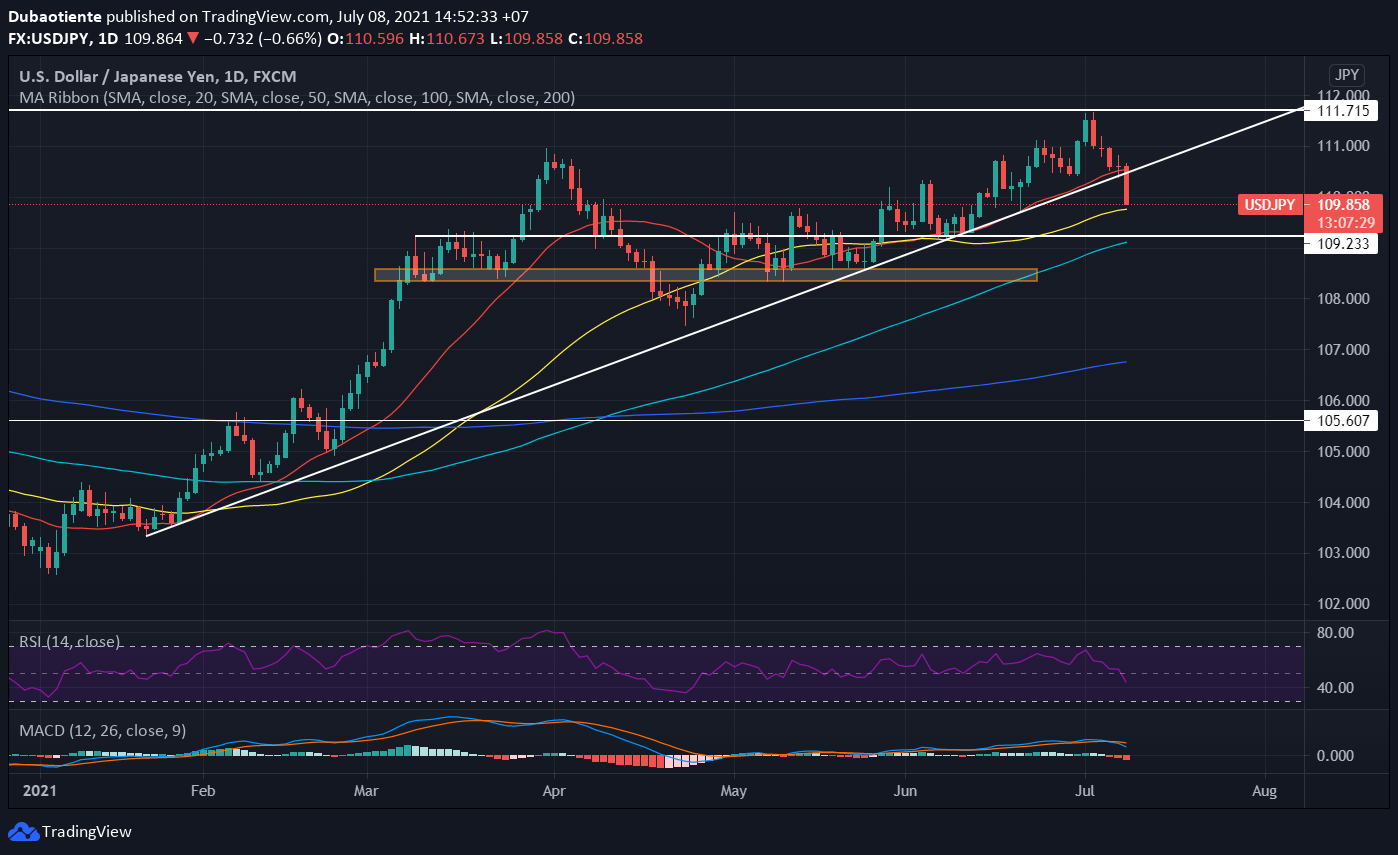Image resolution: width=1398 pixels, height=855 pixels.
Task: Click the 105.607 horizontal line price label
Action: (1341, 420)
